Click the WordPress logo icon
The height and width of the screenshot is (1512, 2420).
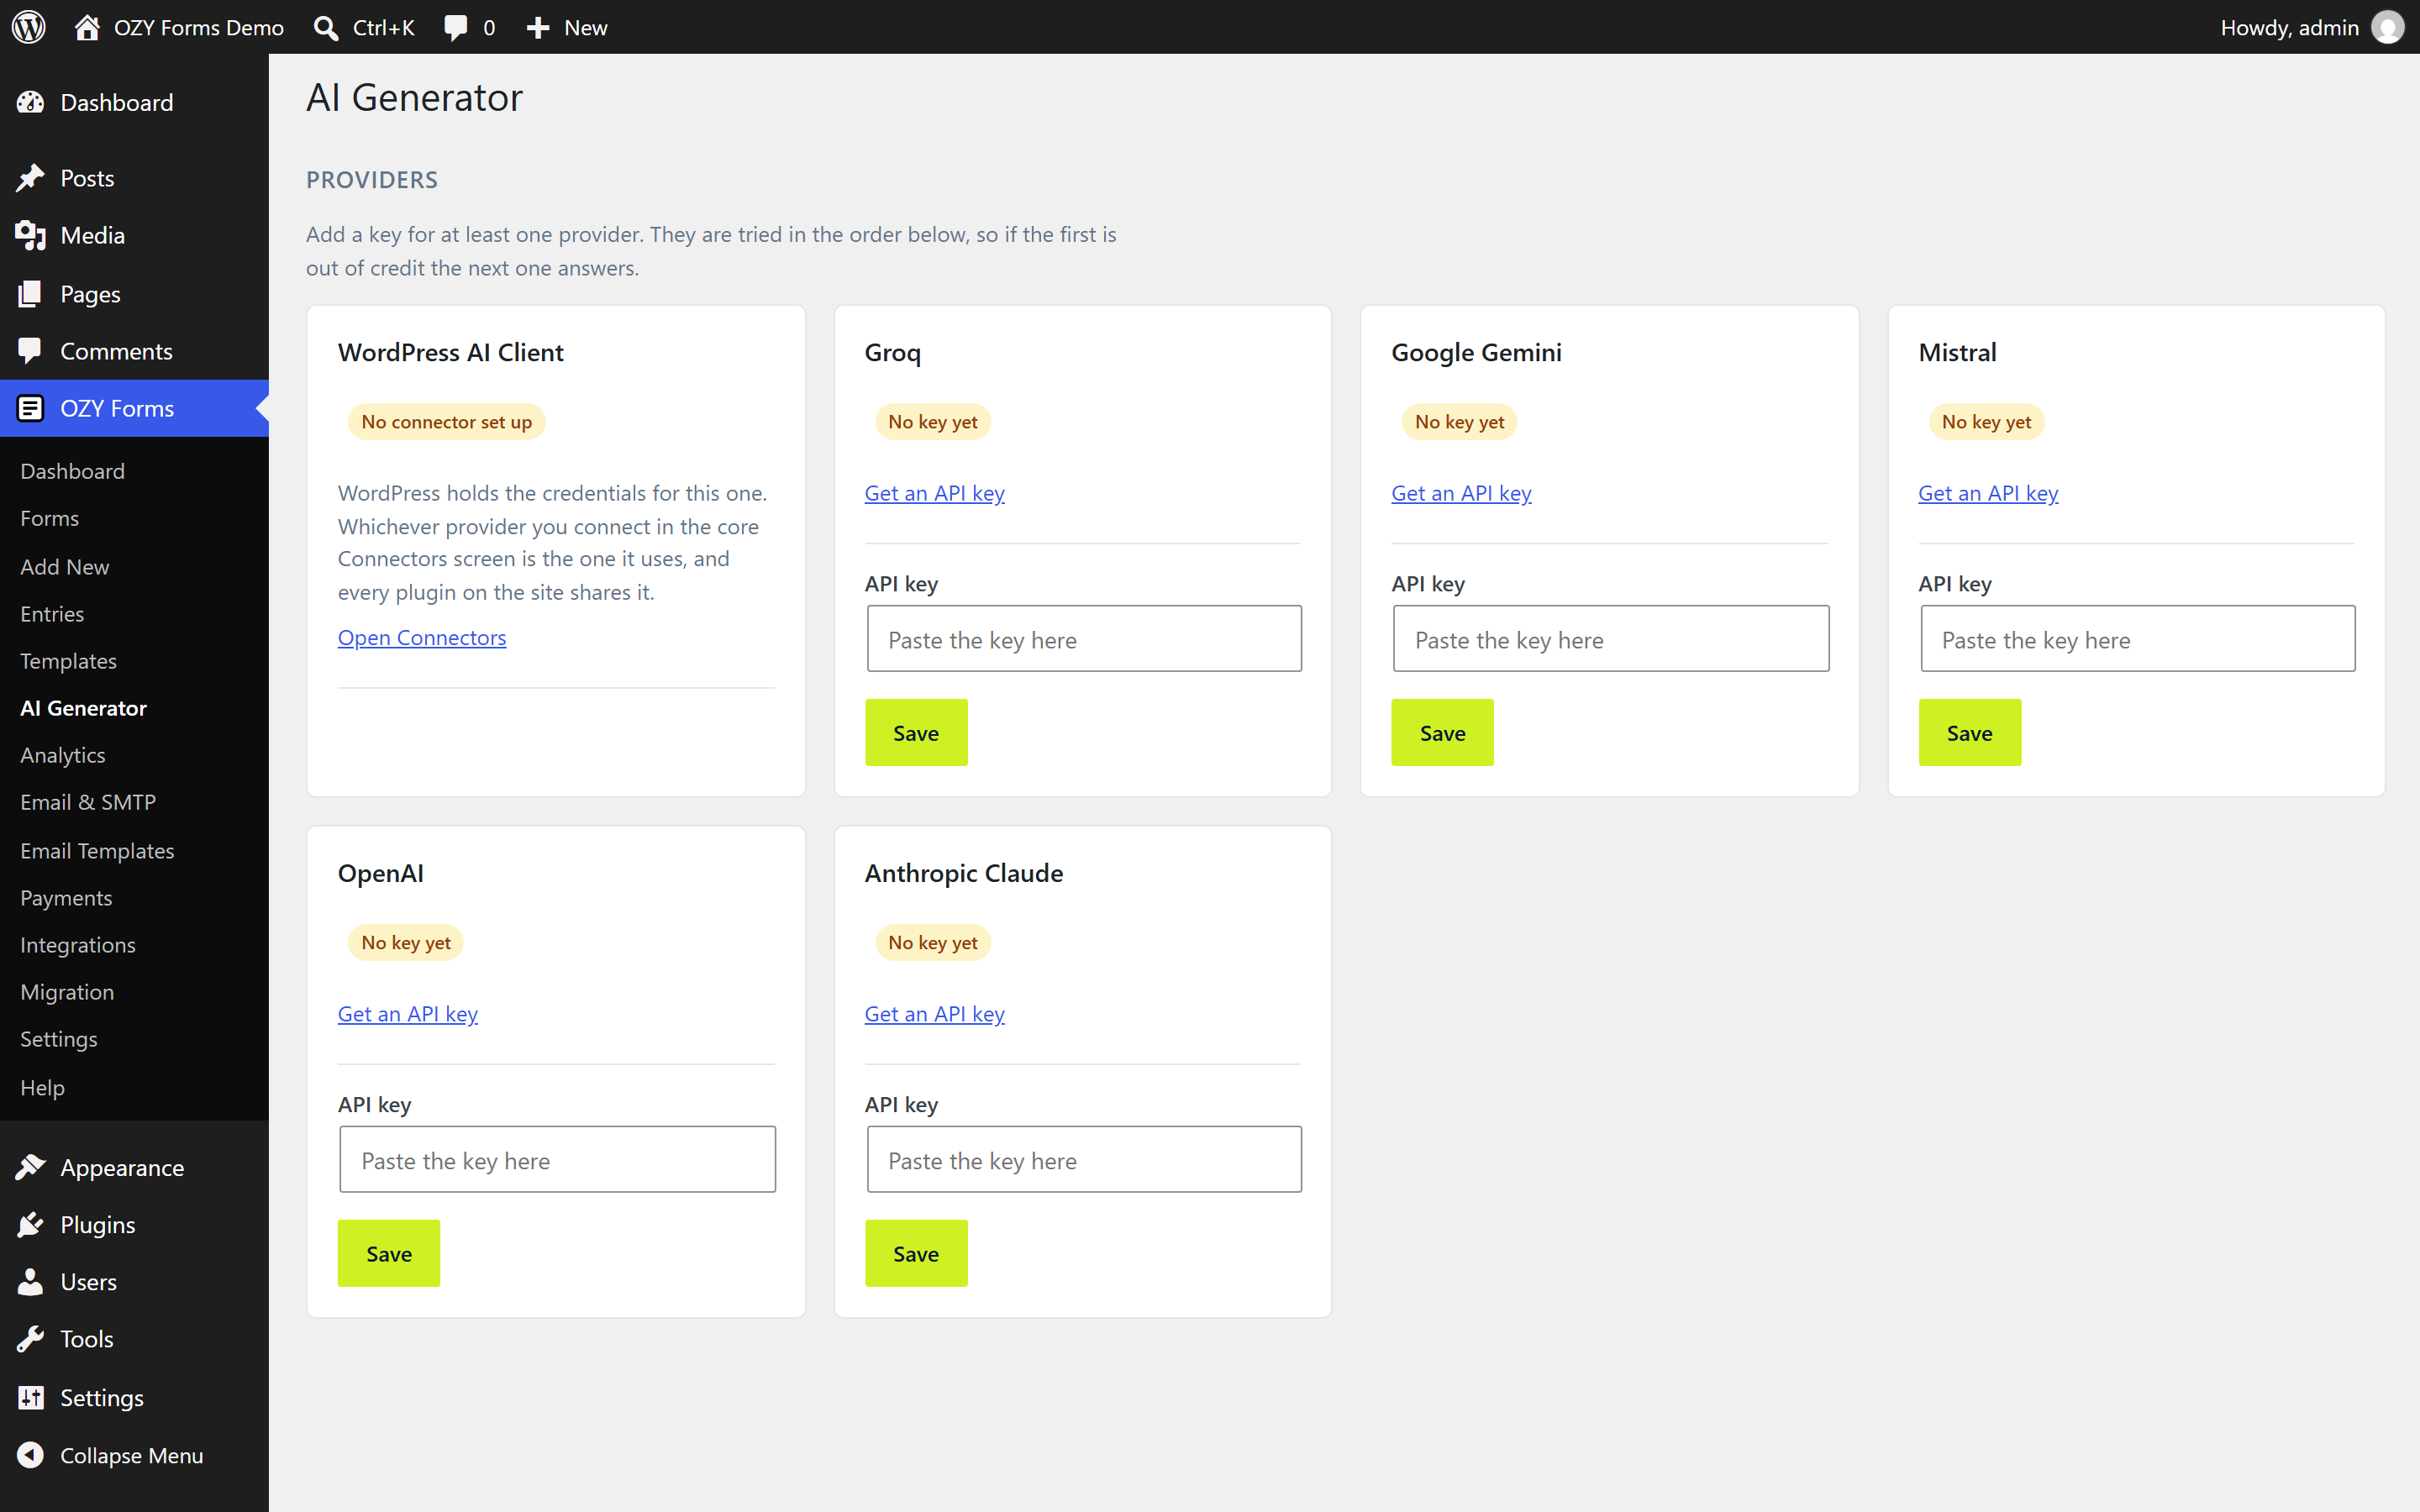[x=29, y=27]
